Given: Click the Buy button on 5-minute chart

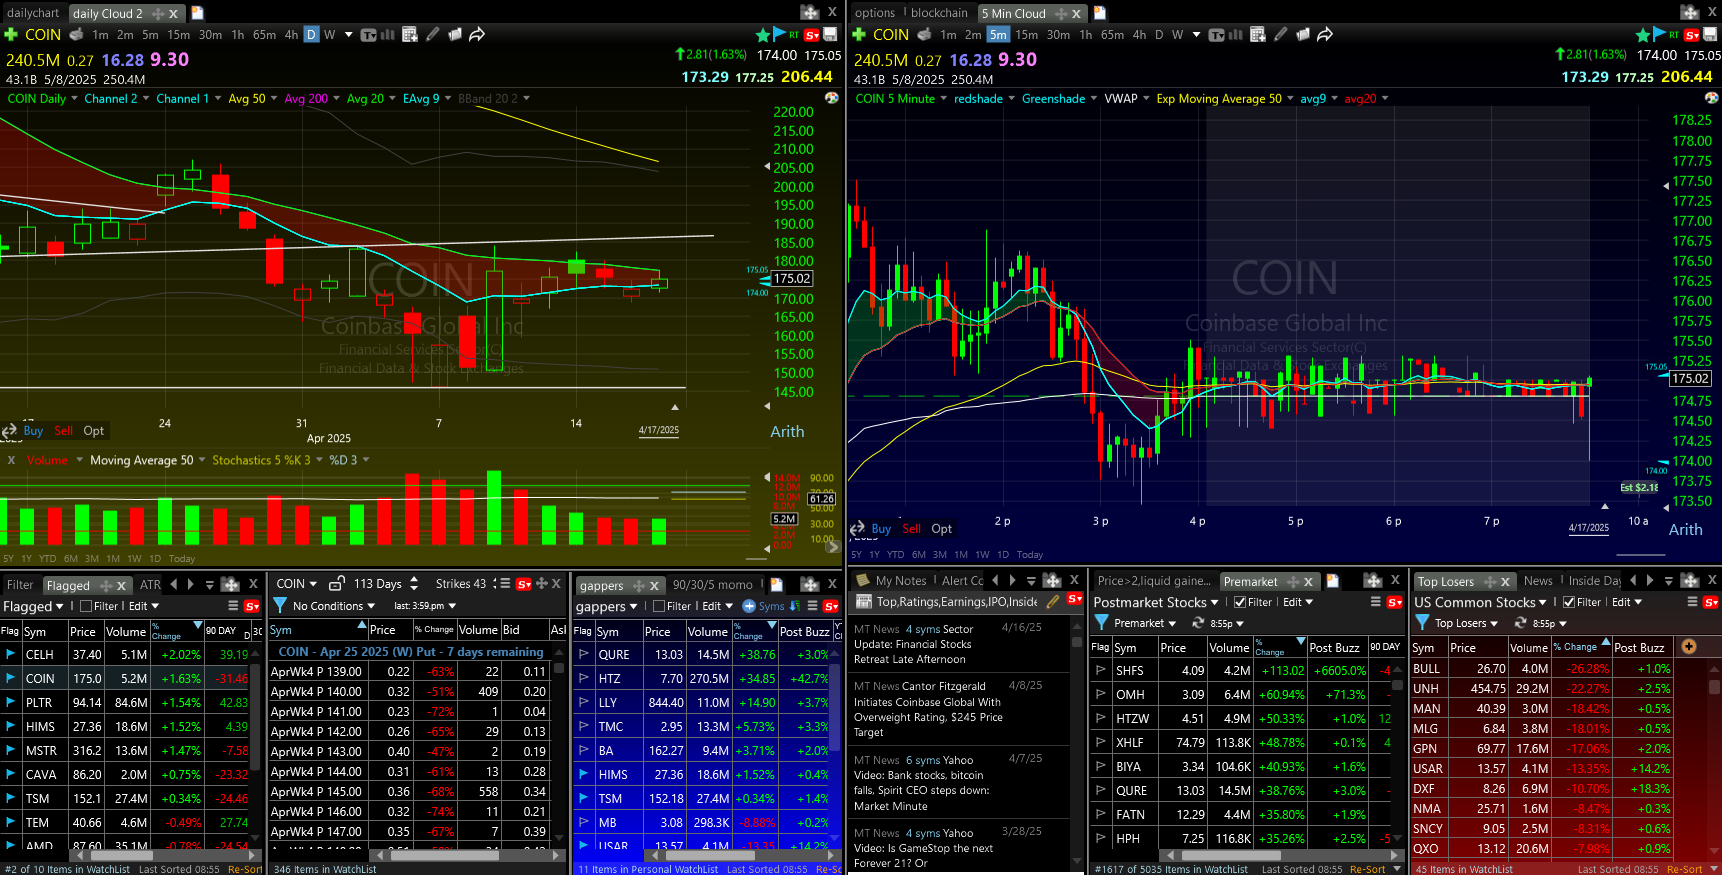Looking at the screenshot, I should coord(881,529).
